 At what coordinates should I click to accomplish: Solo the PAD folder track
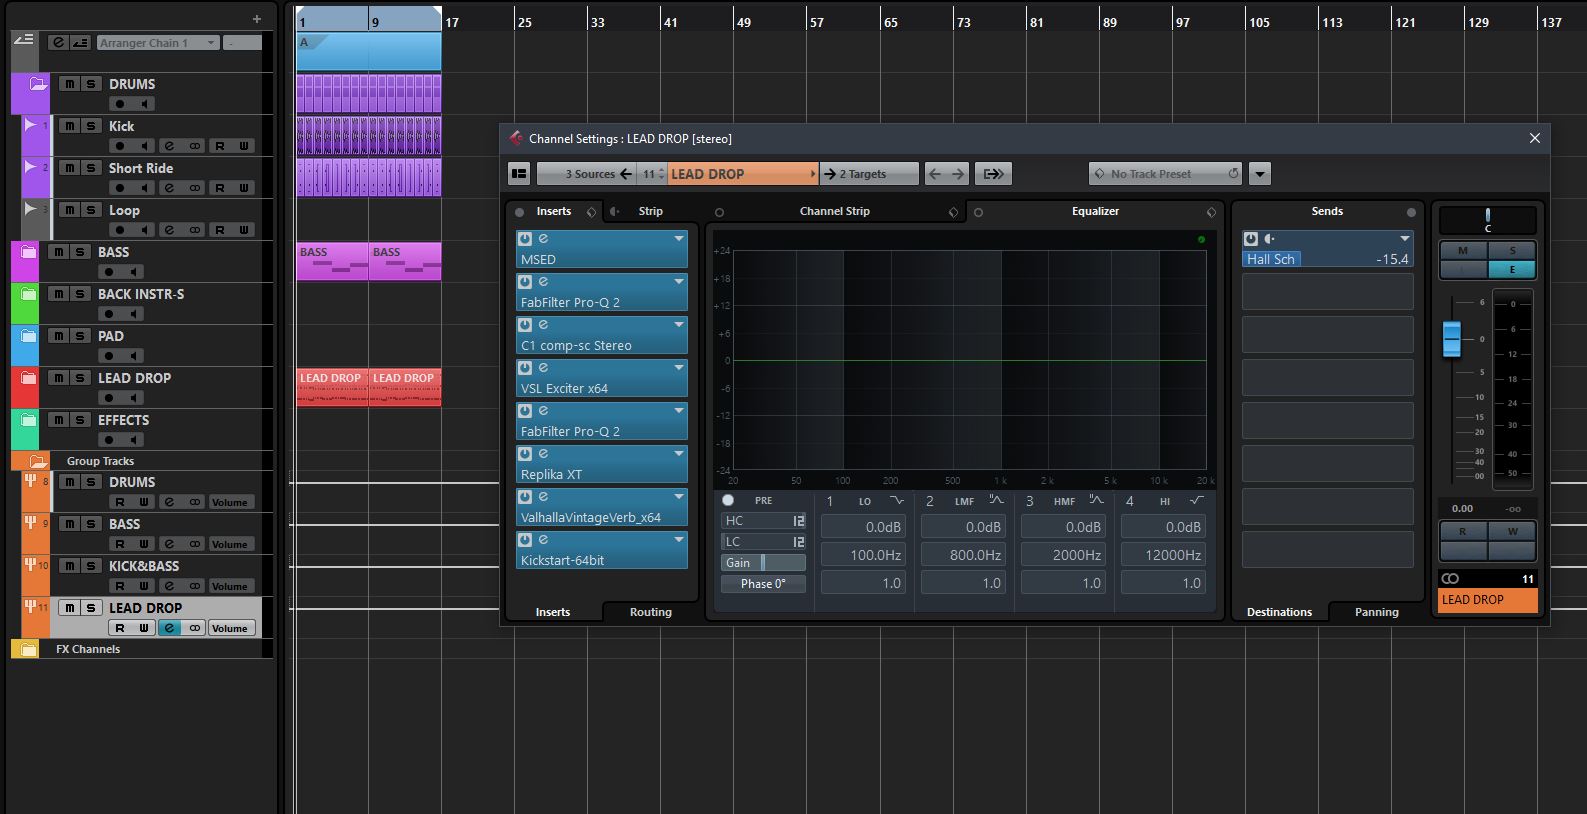point(80,336)
